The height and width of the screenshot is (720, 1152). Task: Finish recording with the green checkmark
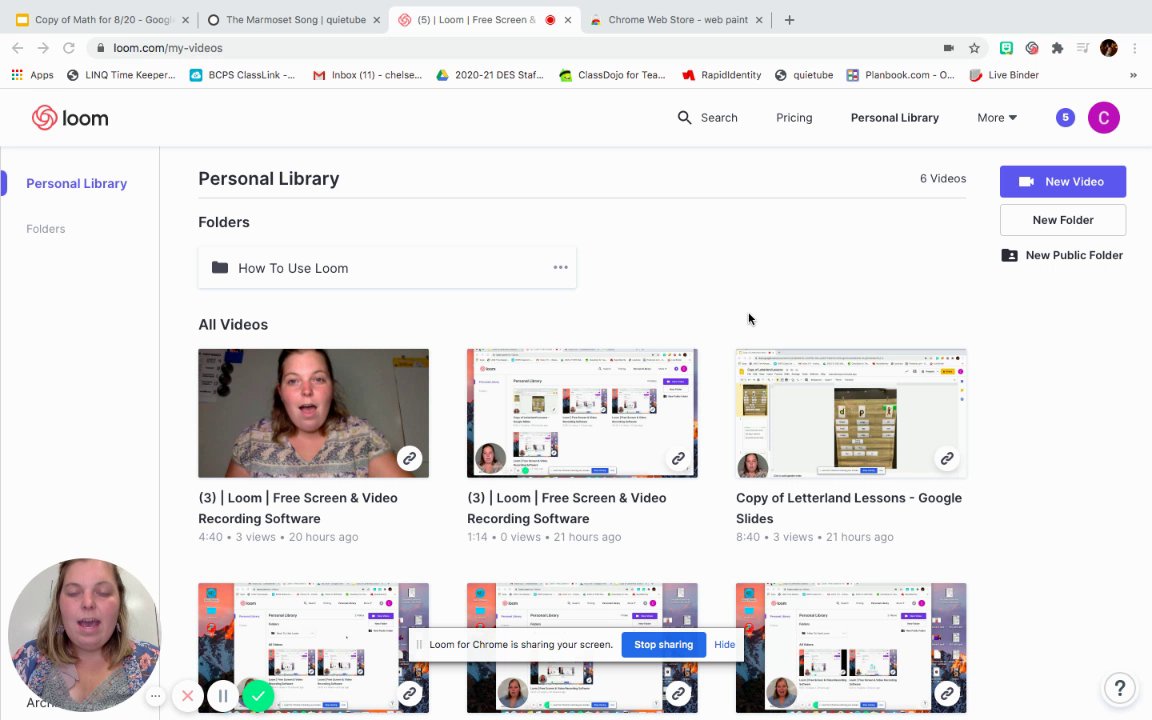(258, 695)
